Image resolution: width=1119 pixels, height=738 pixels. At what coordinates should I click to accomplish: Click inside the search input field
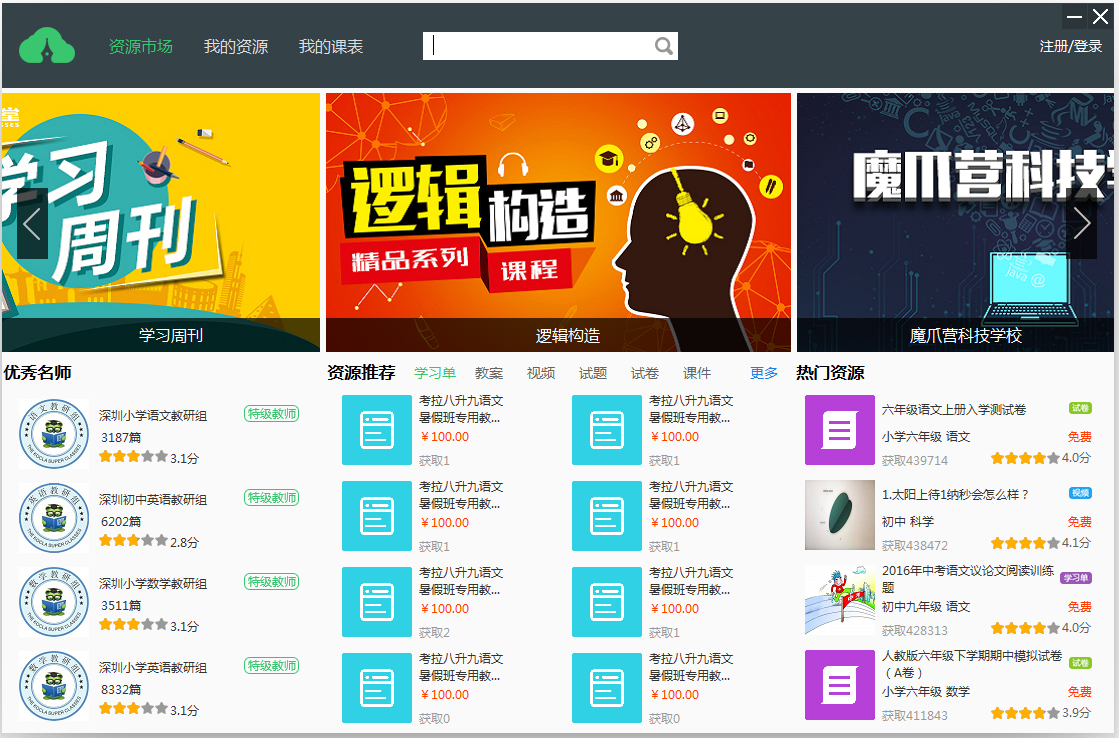[540, 46]
